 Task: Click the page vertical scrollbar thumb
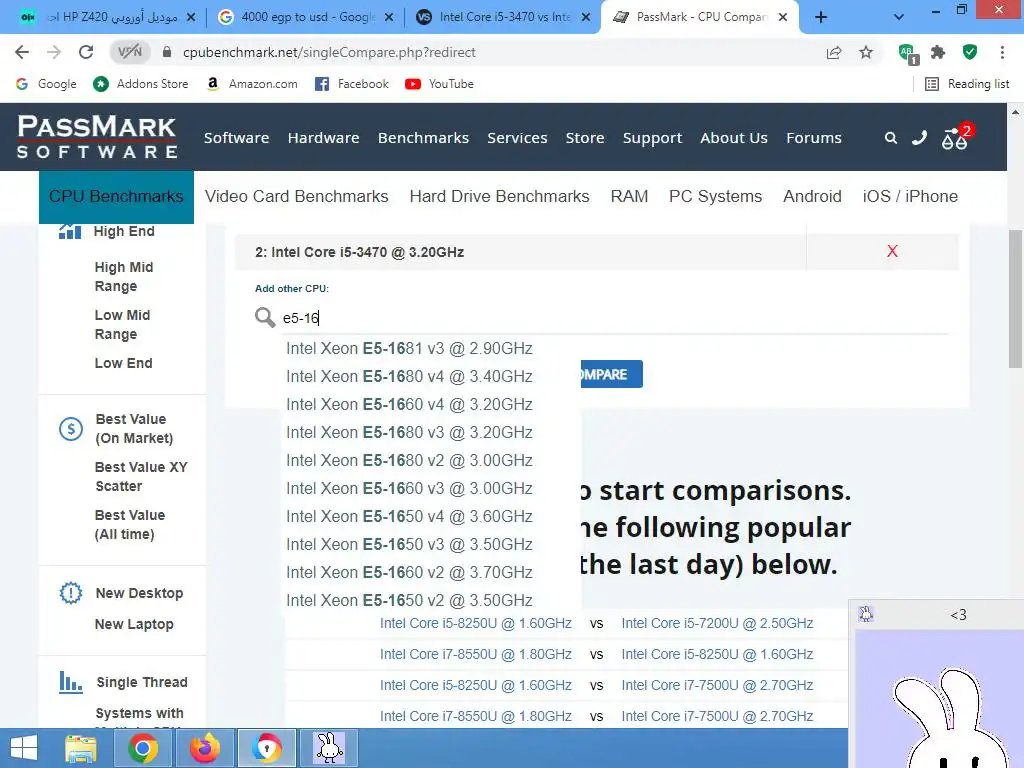click(1015, 299)
